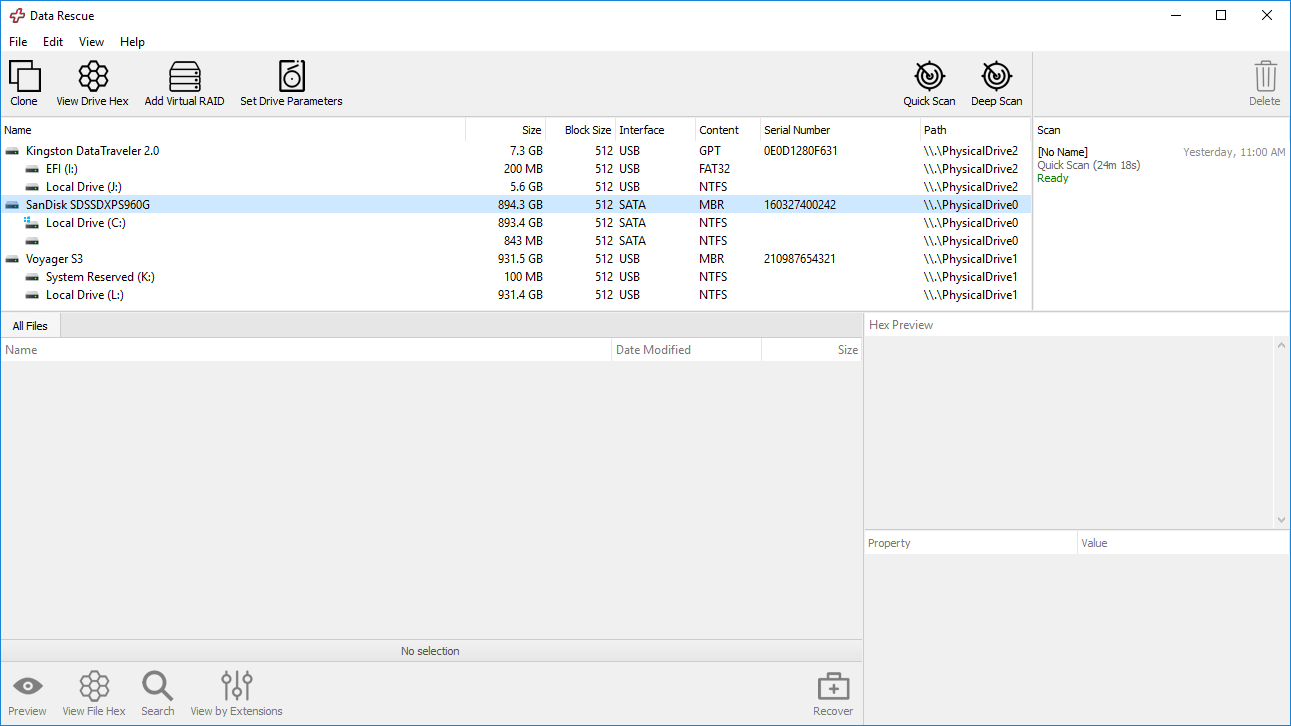The width and height of the screenshot is (1291, 726).
Task: Open View by Extensions filter
Action: (x=237, y=686)
